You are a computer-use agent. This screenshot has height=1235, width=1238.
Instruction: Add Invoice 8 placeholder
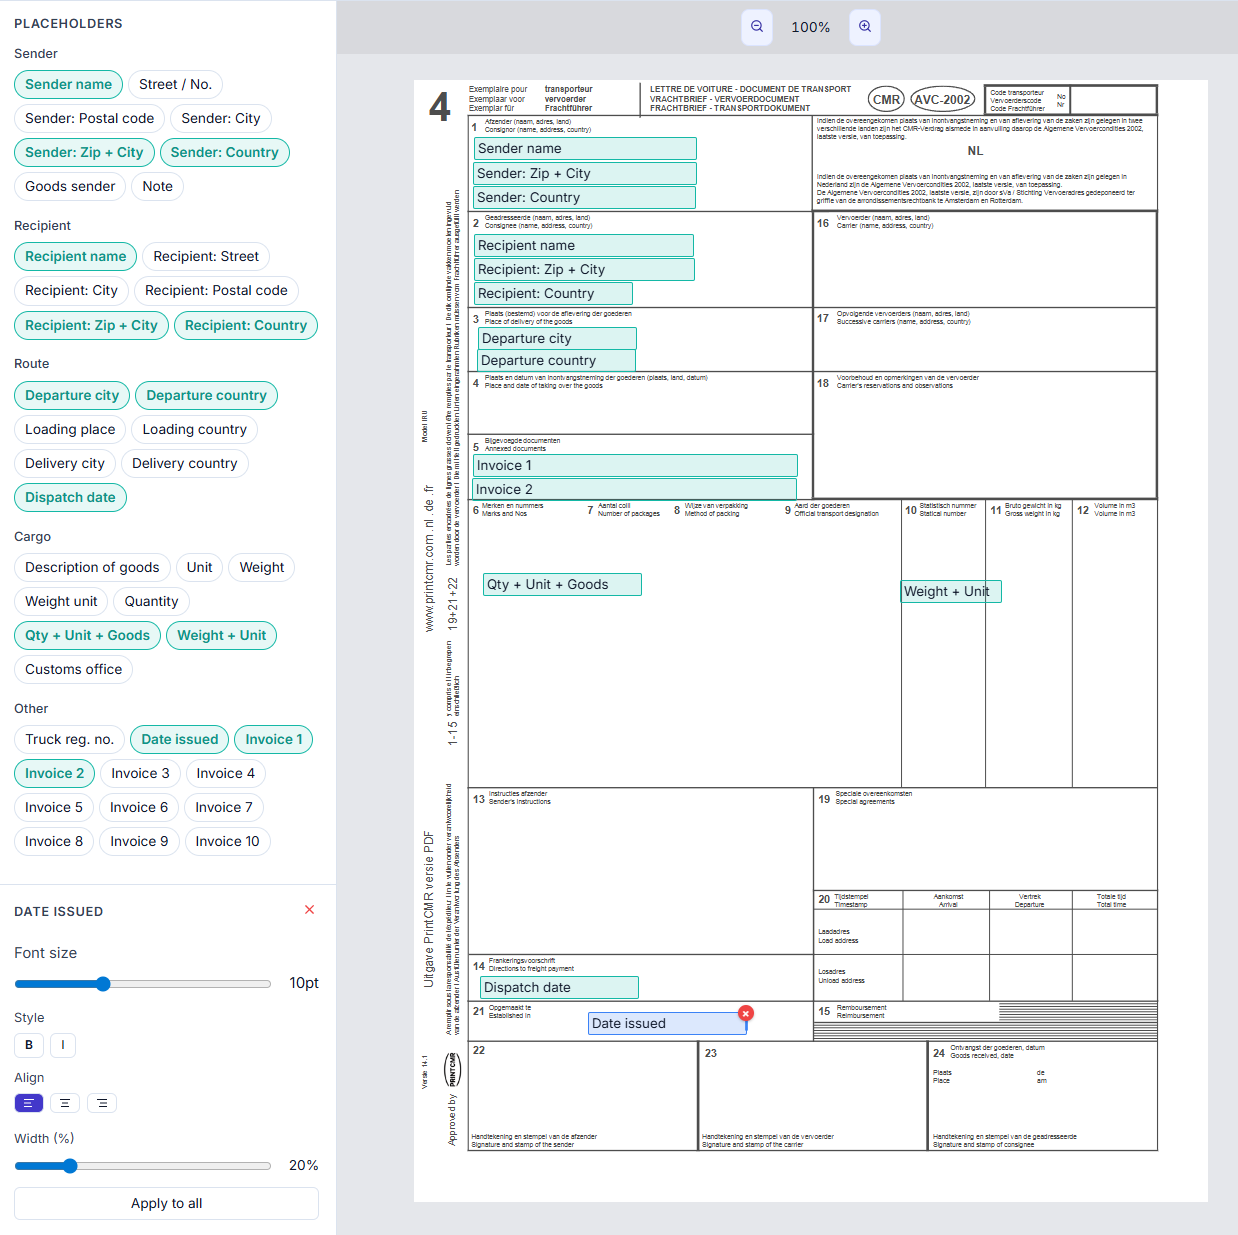(54, 841)
